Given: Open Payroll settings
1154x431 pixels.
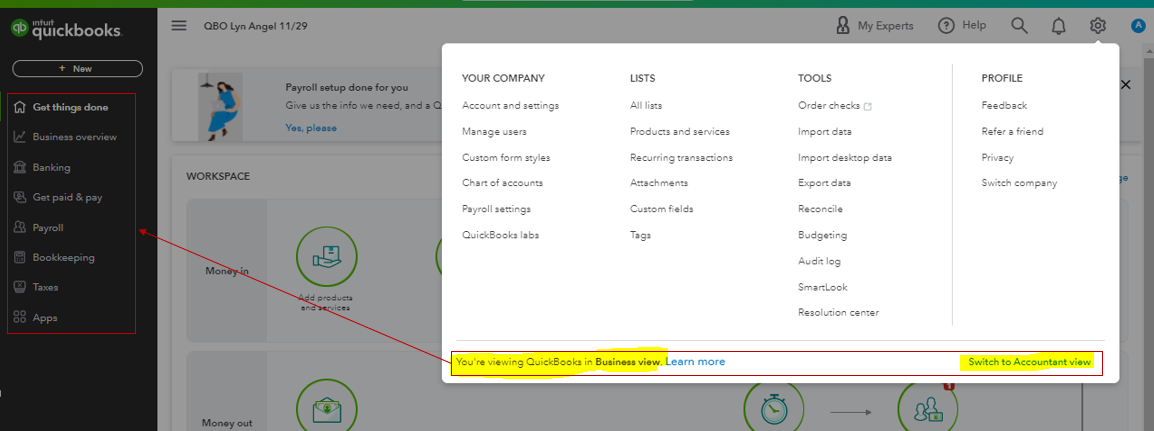Looking at the screenshot, I should tap(497, 209).
